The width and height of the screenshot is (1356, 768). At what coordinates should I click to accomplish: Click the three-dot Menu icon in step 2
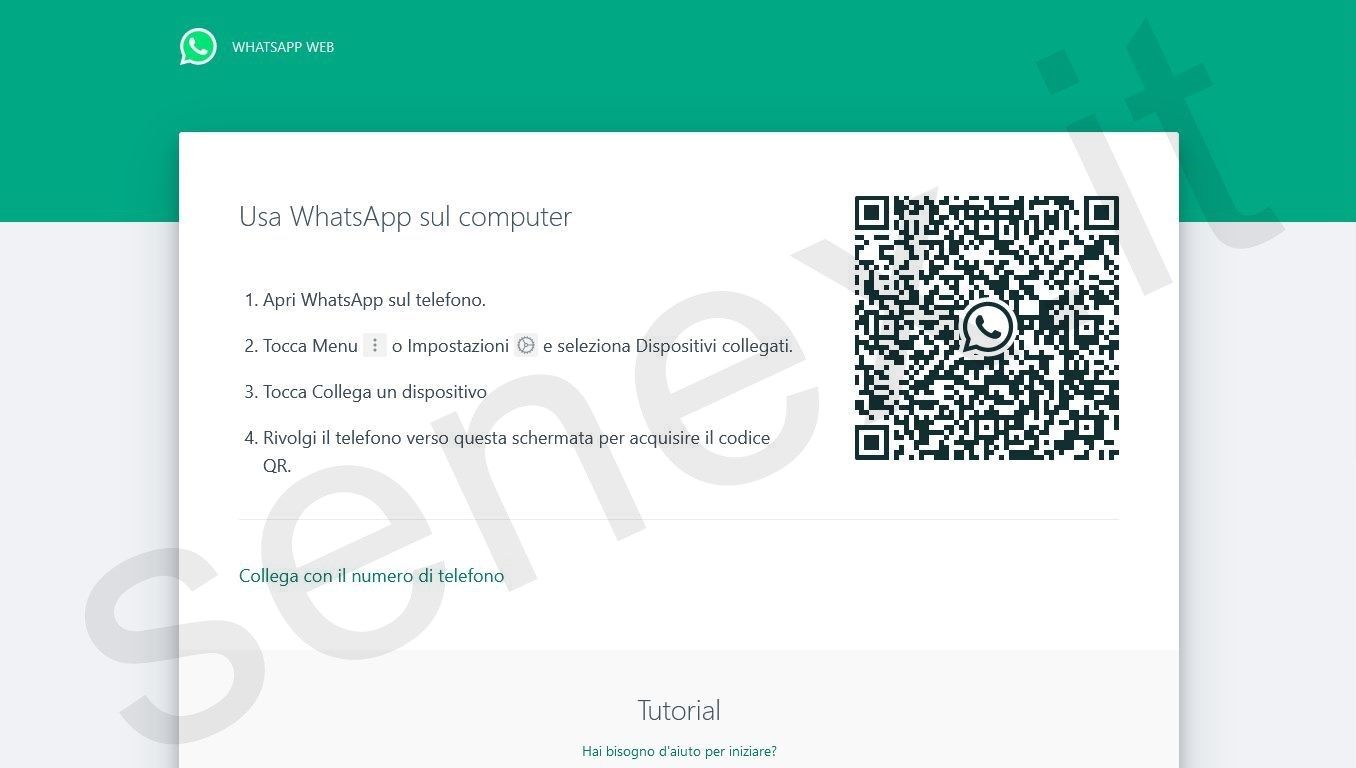click(375, 345)
